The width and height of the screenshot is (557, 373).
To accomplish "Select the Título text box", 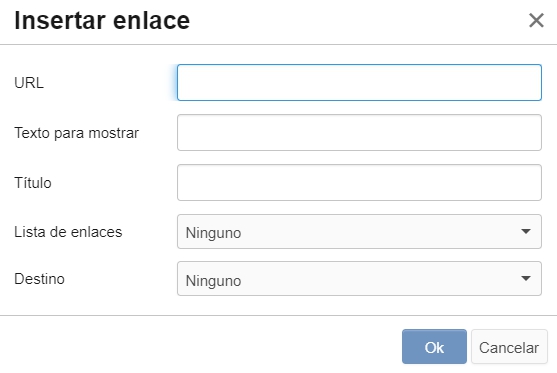I will [359, 183].
